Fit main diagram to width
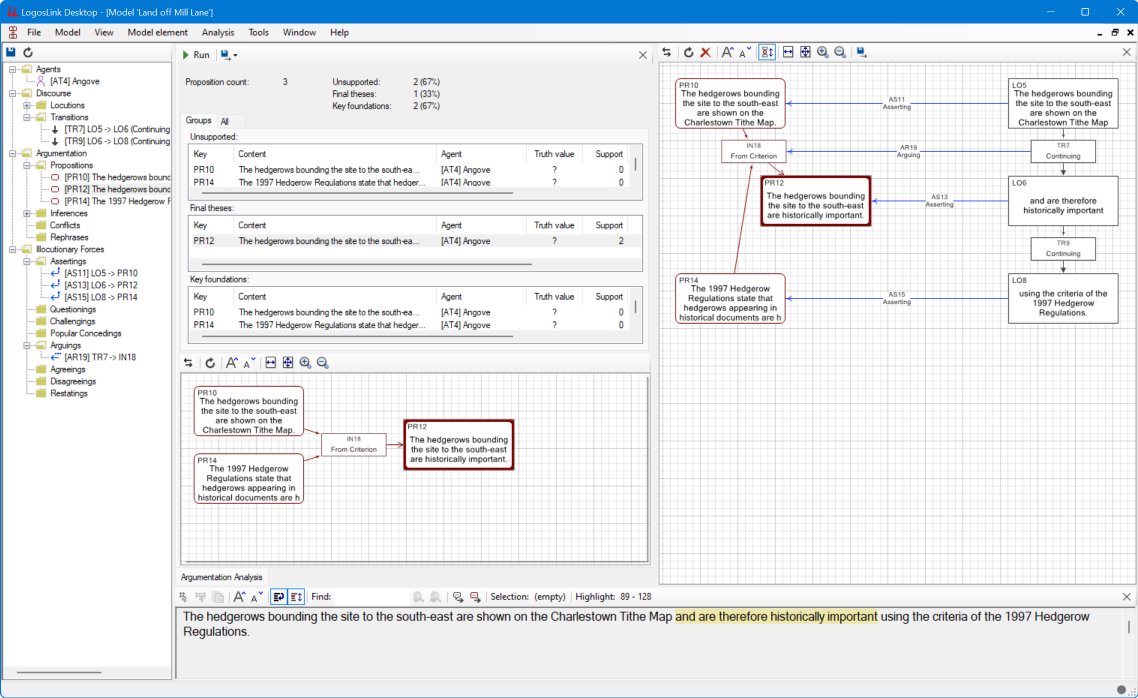This screenshot has height=698, width=1138. point(788,52)
